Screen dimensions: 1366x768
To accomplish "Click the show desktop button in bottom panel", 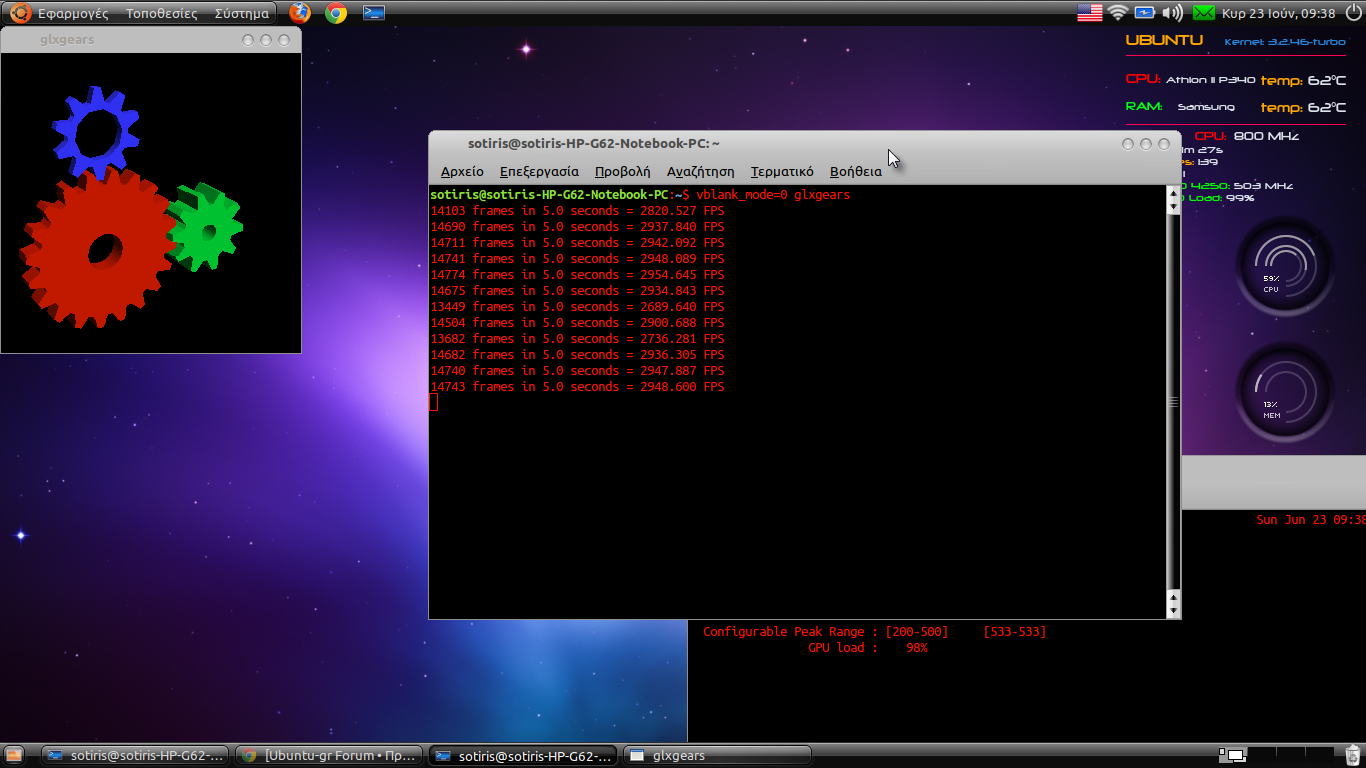I will [13, 756].
